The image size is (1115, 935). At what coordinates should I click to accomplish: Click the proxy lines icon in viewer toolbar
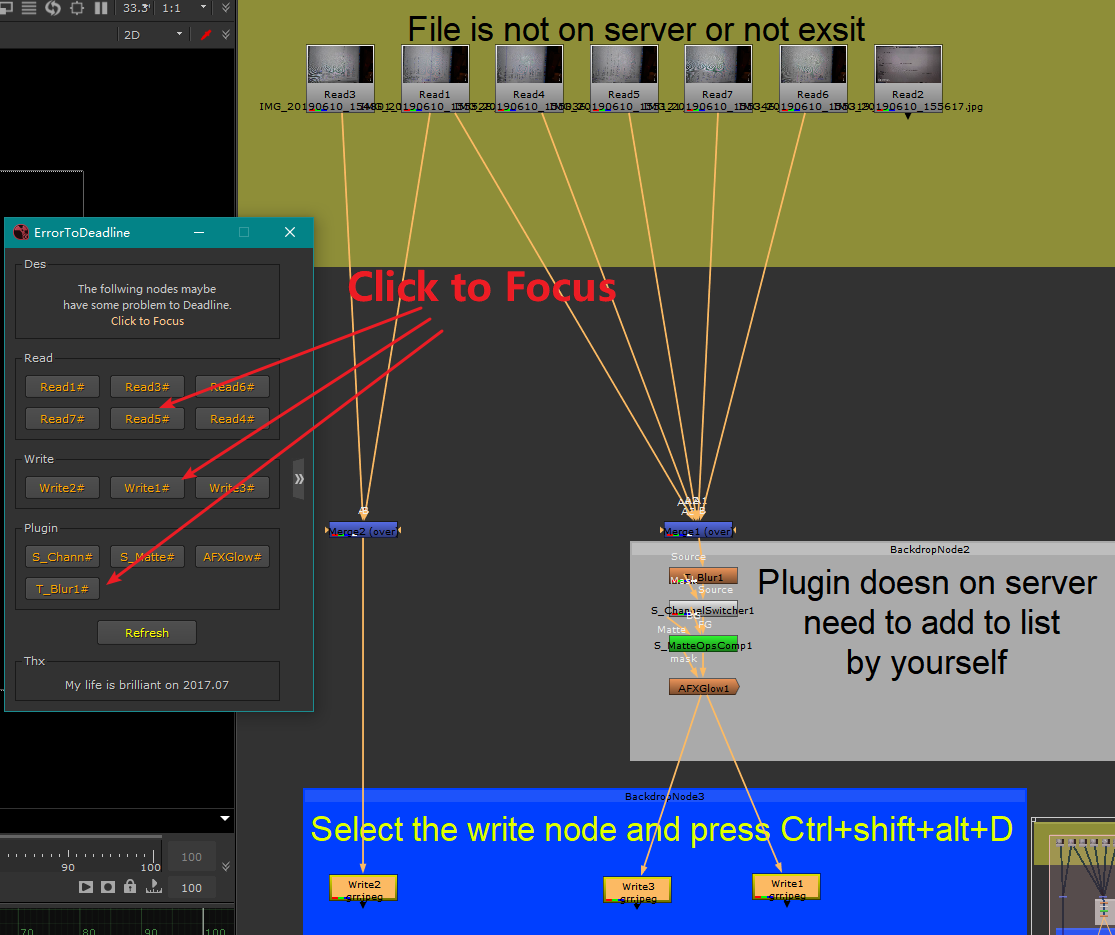pos(28,8)
